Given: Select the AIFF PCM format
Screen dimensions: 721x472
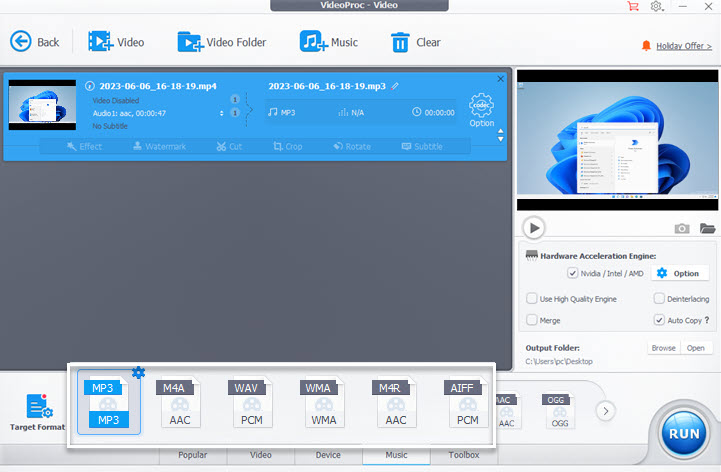Looking at the screenshot, I should point(468,403).
